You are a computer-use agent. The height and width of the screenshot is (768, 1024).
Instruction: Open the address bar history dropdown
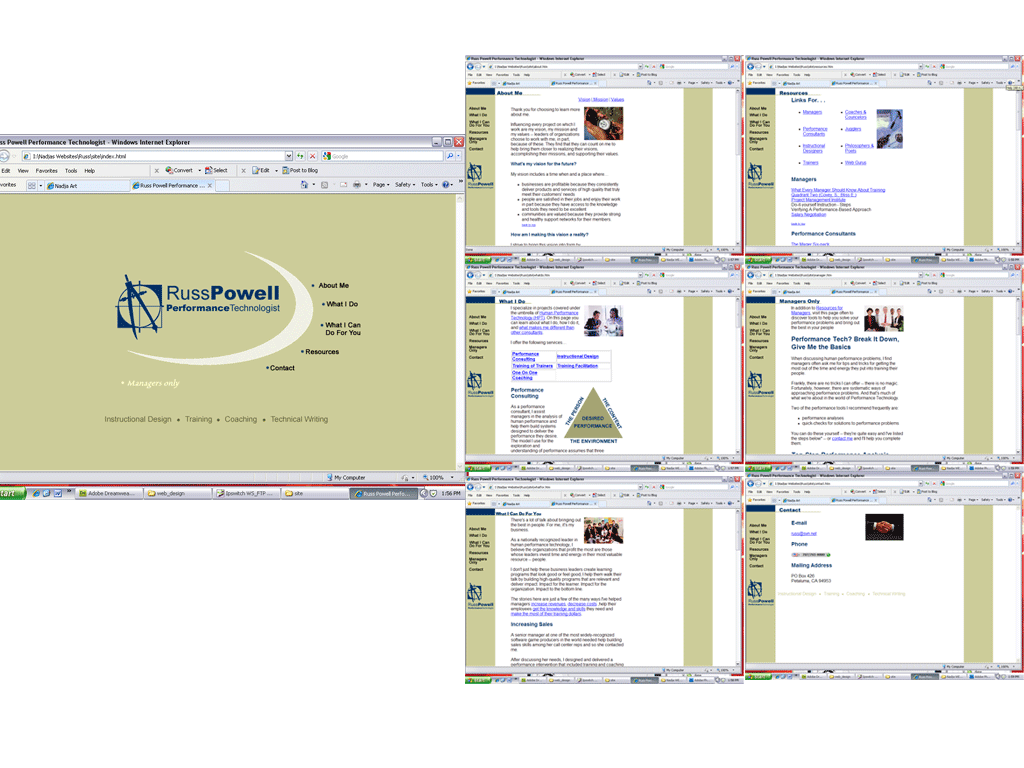pos(289,156)
